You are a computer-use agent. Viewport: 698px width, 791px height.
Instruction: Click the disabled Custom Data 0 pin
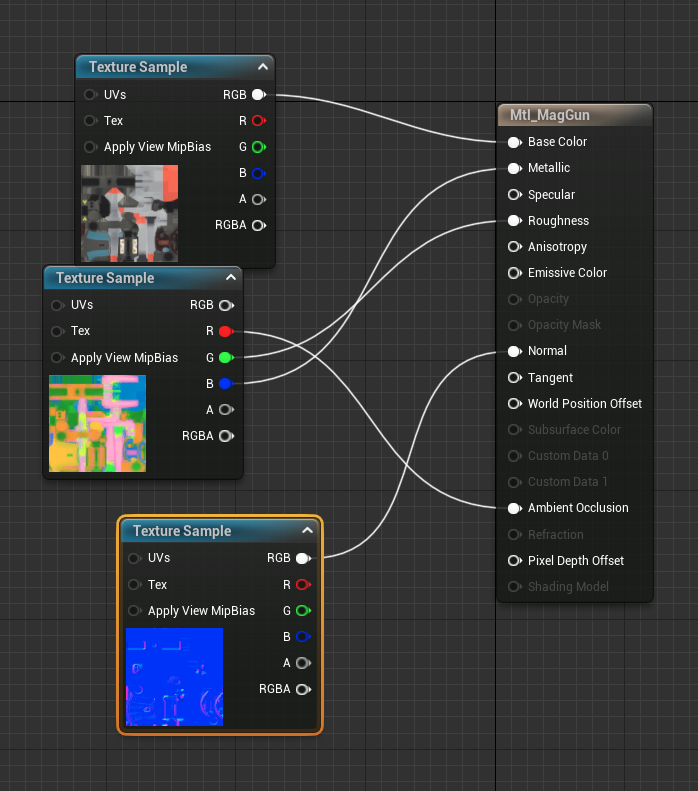[514, 456]
